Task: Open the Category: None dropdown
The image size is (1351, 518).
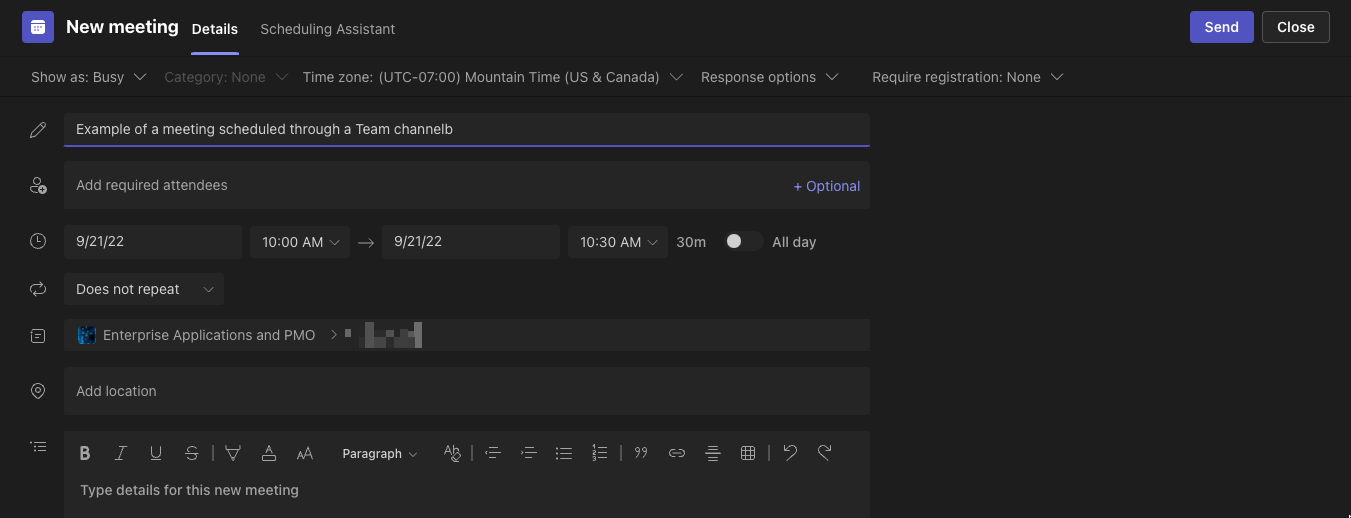Action: pyautogui.click(x=226, y=77)
